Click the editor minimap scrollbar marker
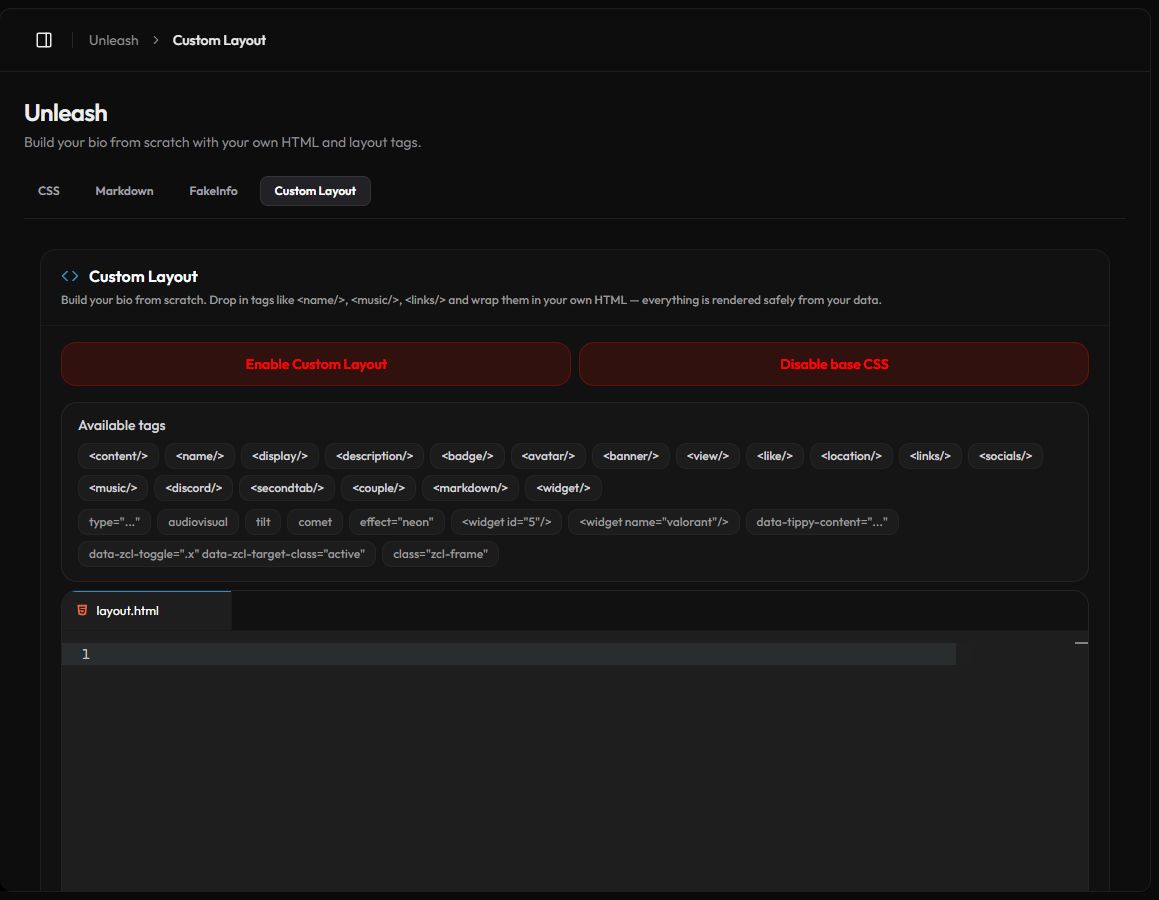Viewport: 1159px width, 900px height. 1081,643
